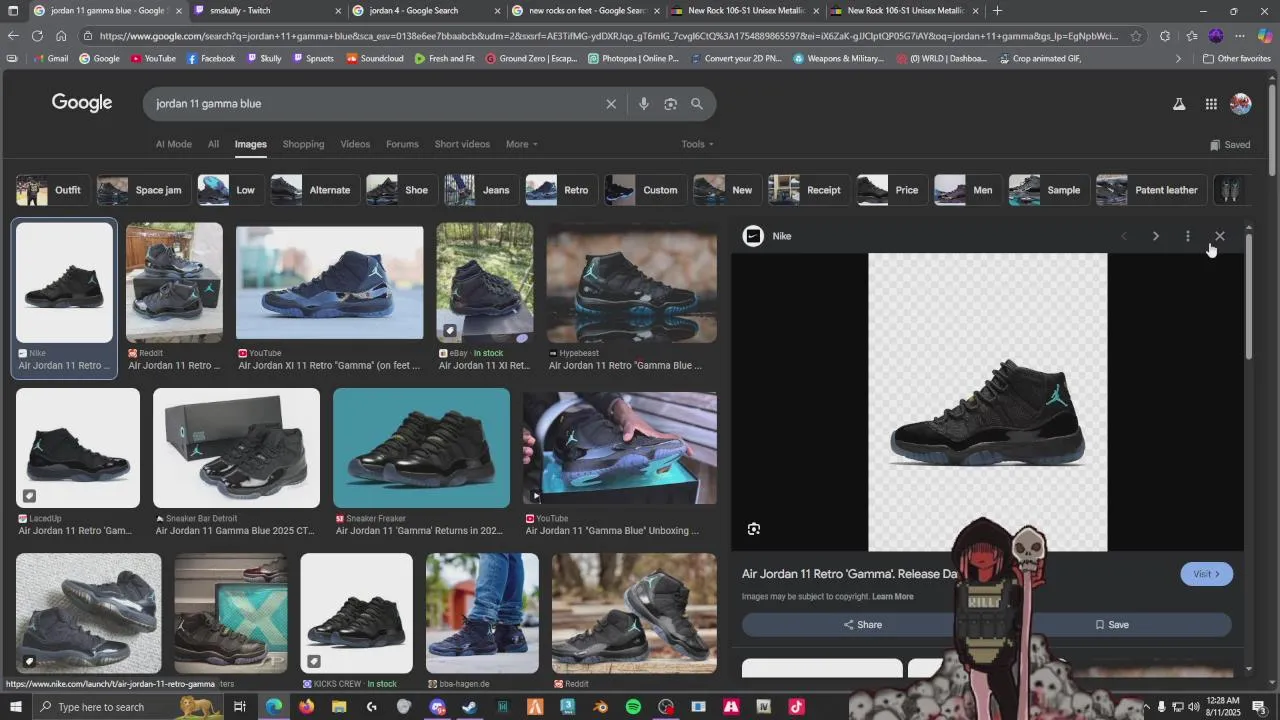Open Sneaker Freaker Gamma Returns image
Screen dimensions: 1280x720
pyautogui.click(x=421, y=448)
